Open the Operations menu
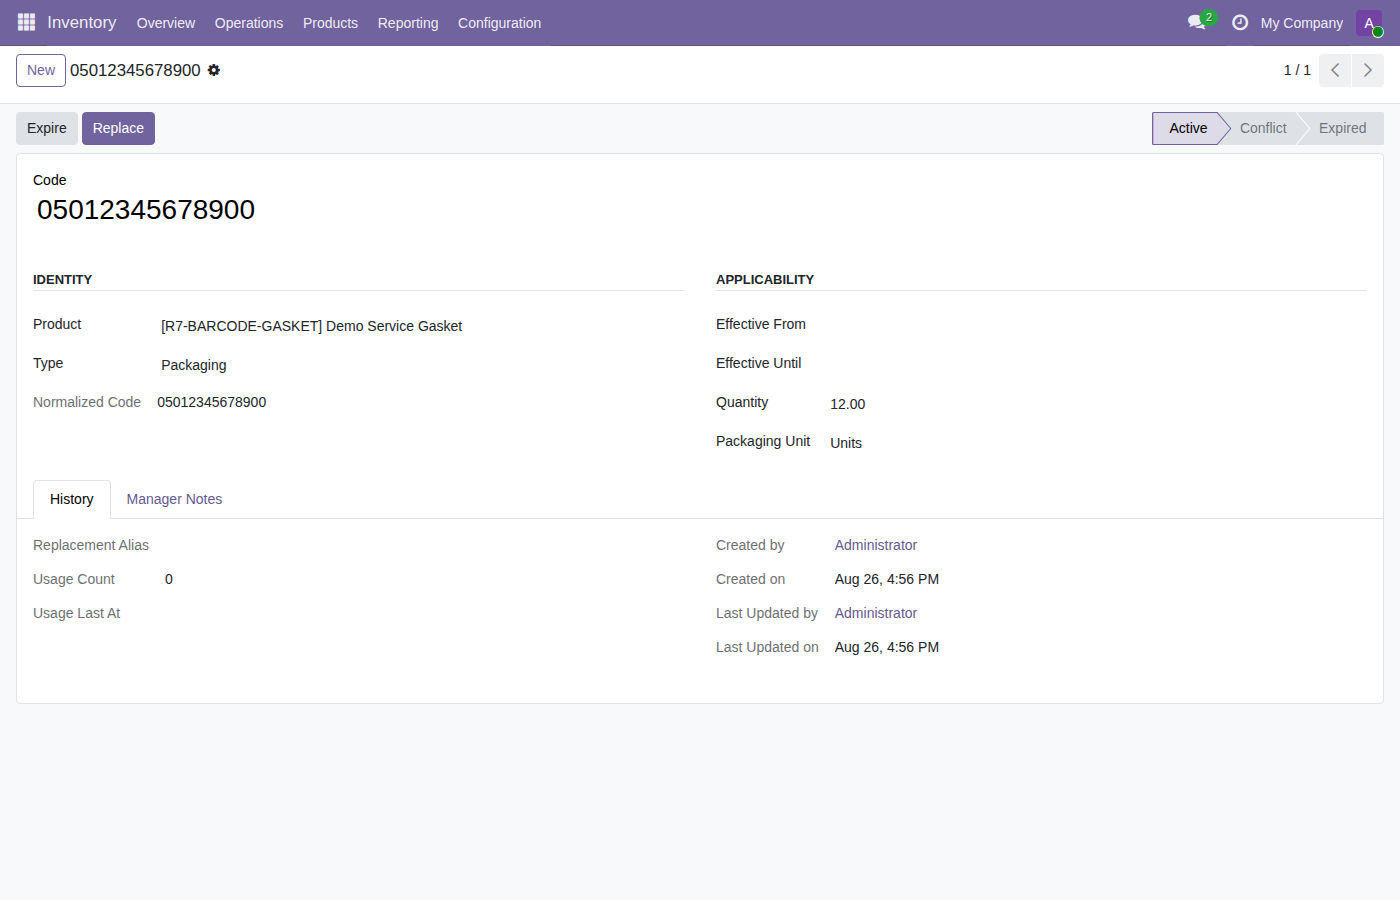The width and height of the screenshot is (1400, 900). [x=249, y=23]
